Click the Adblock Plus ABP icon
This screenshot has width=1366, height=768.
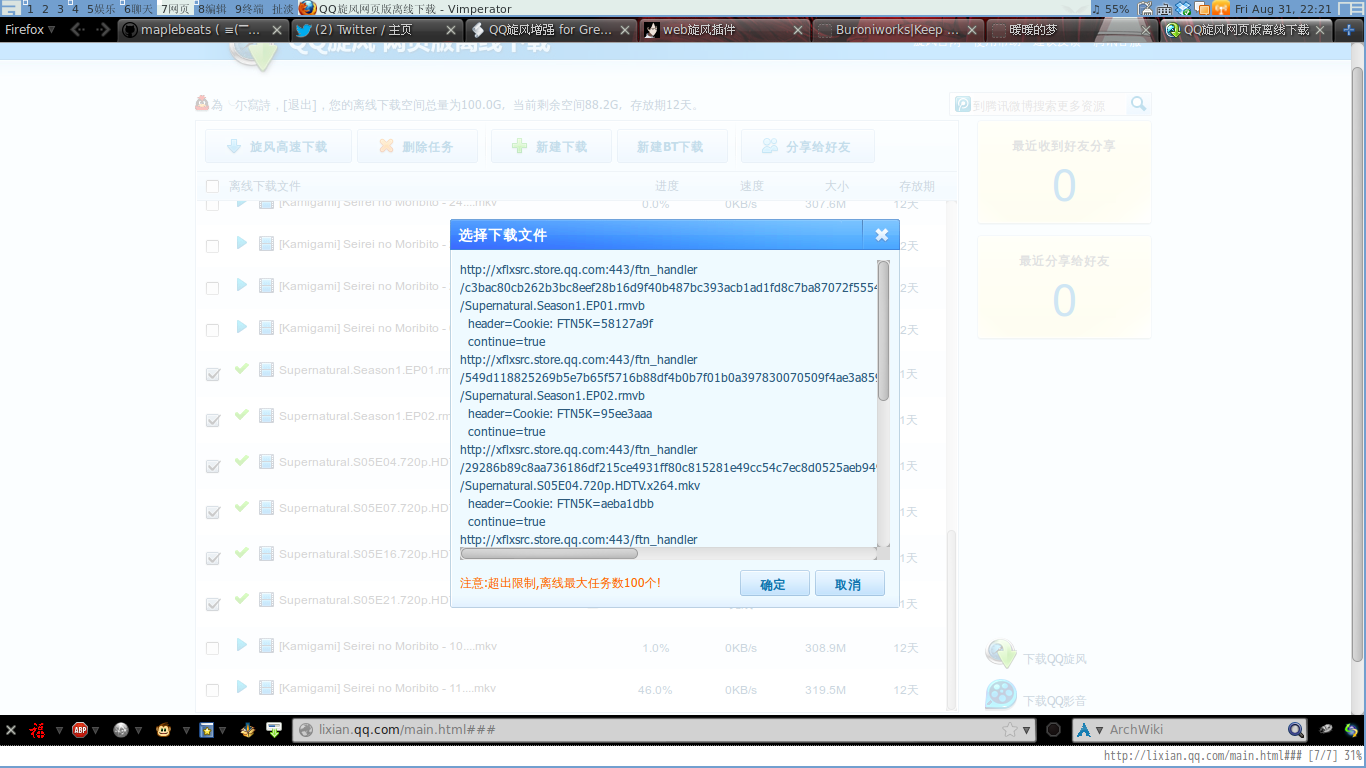[80, 730]
